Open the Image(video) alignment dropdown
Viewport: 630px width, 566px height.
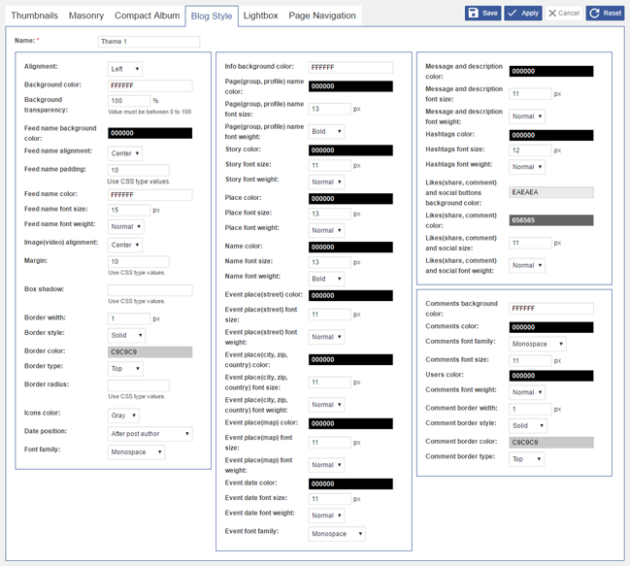tap(125, 245)
